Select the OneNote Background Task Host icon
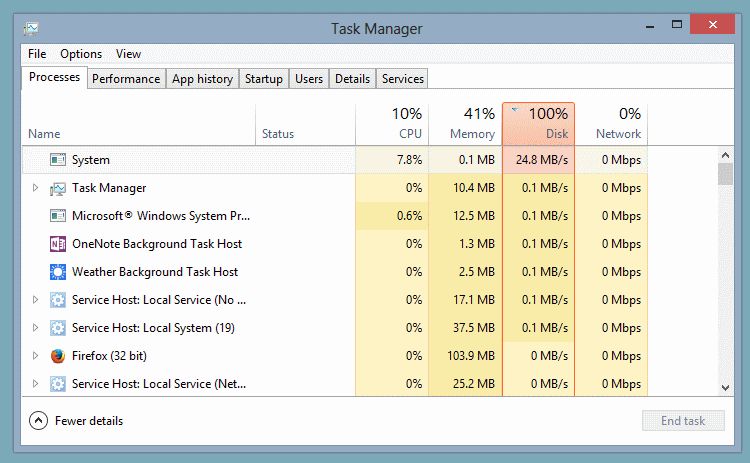The image size is (750, 463). click(58, 244)
